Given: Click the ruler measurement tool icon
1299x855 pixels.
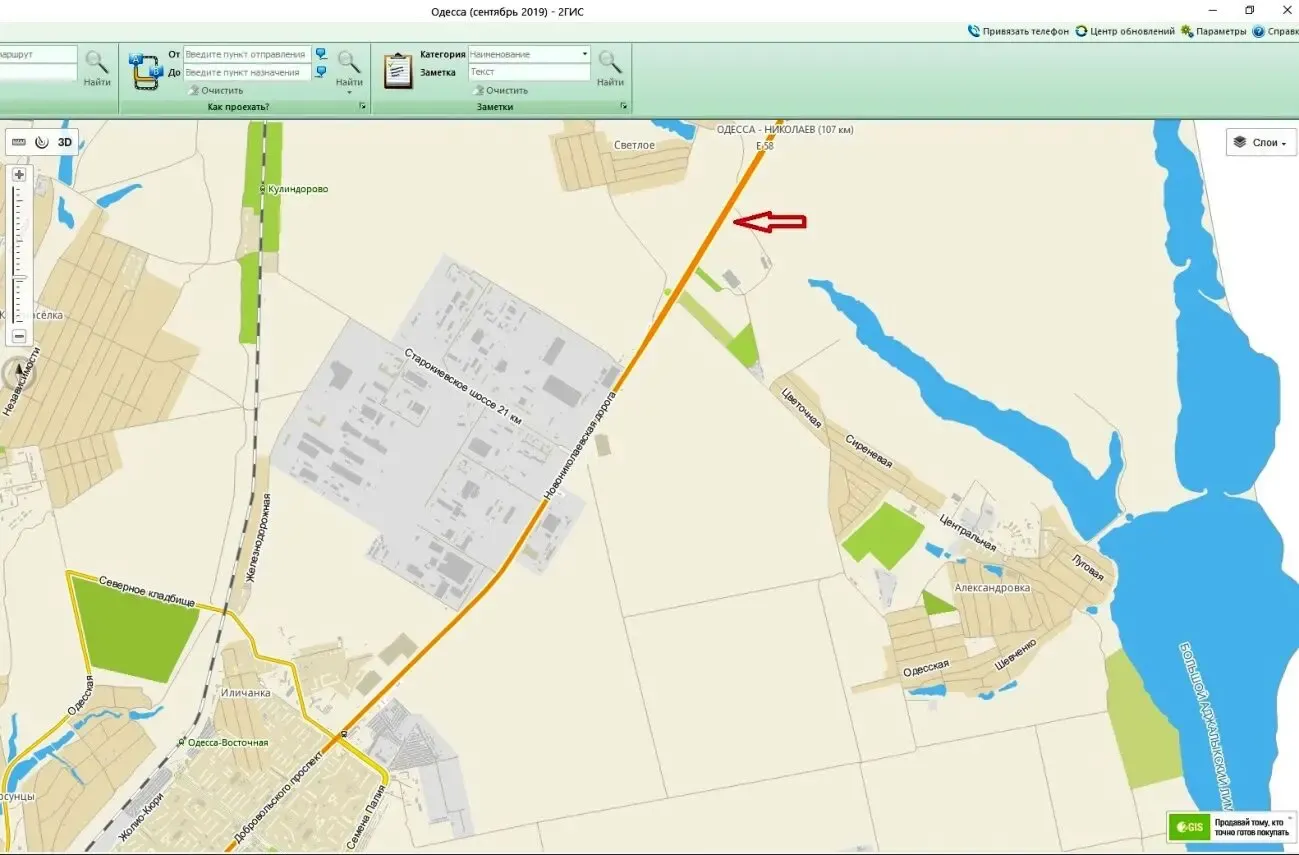Looking at the screenshot, I should [18, 142].
